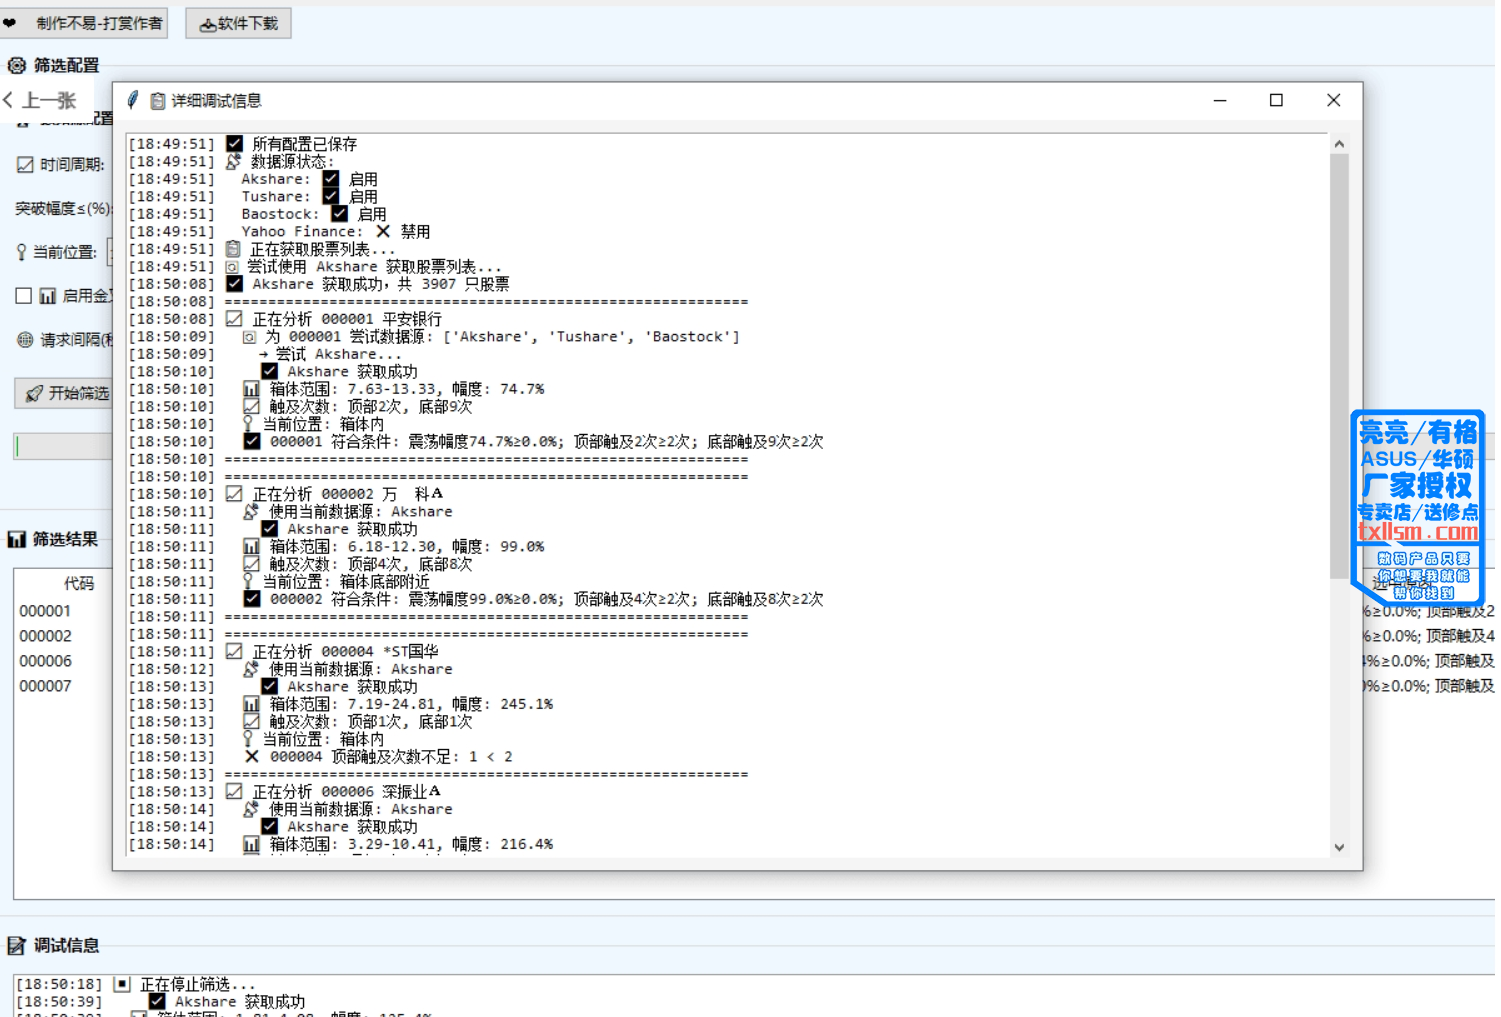Toggle the 时间周期 checkbox

click(25, 165)
